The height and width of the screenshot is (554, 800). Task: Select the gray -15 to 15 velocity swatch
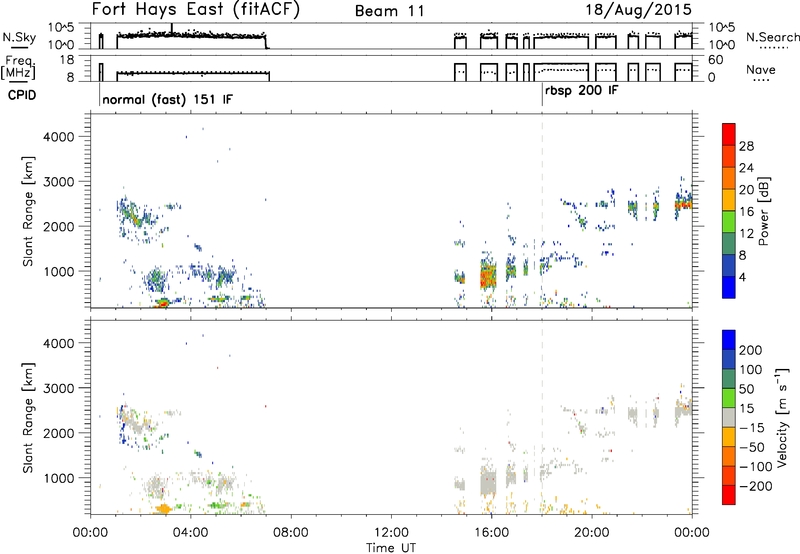pos(729,418)
